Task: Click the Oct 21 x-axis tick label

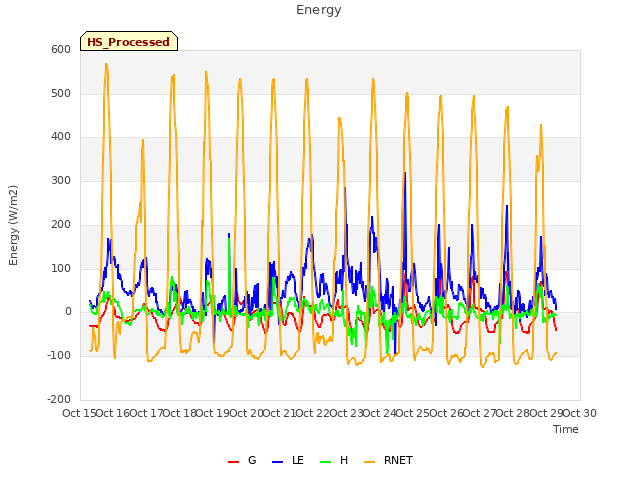Action: 280,413
